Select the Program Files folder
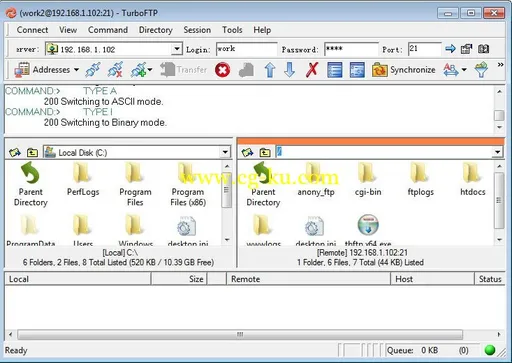The image size is (512, 363). pyautogui.click(x=135, y=184)
